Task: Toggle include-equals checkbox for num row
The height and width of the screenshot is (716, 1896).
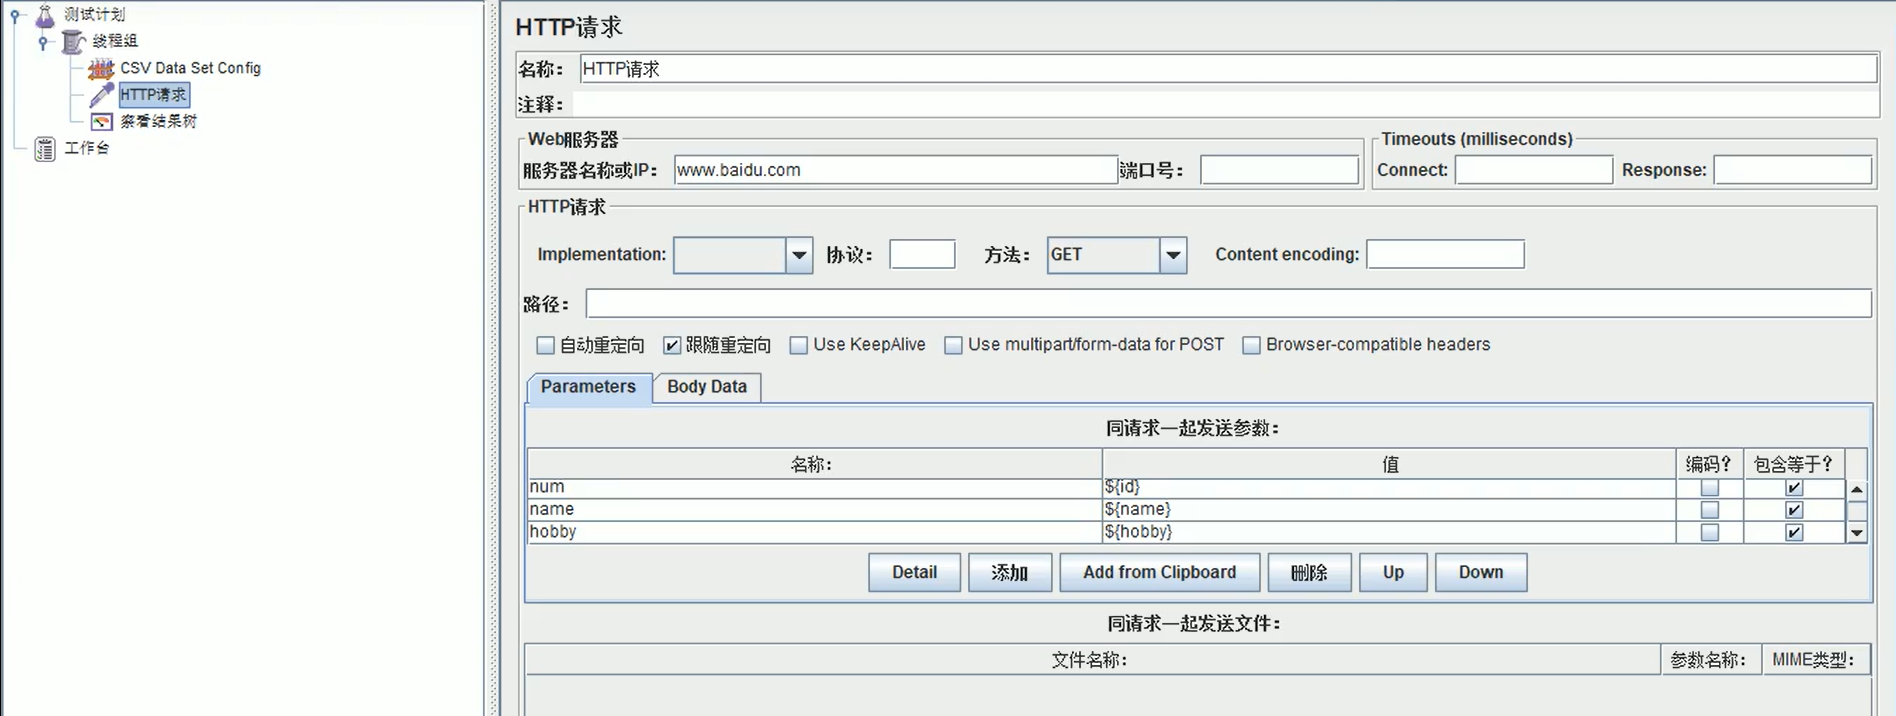Action: (1794, 488)
